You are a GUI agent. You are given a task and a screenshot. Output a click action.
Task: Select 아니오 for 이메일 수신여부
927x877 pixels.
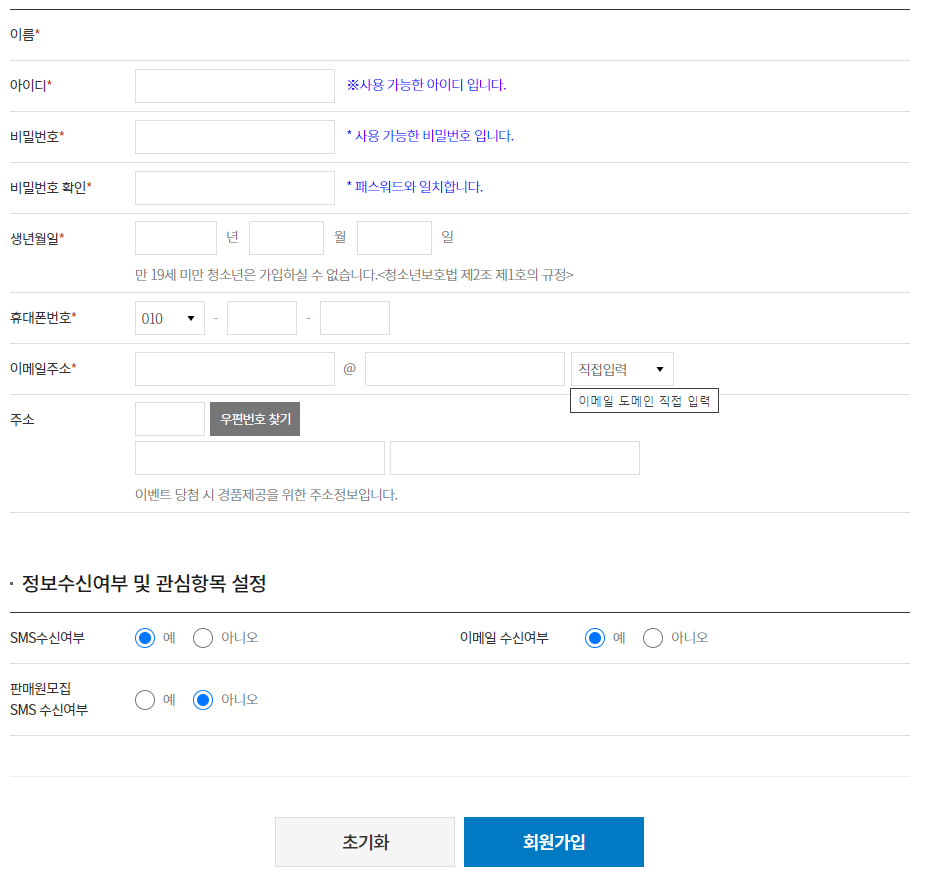click(x=653, y=638)
